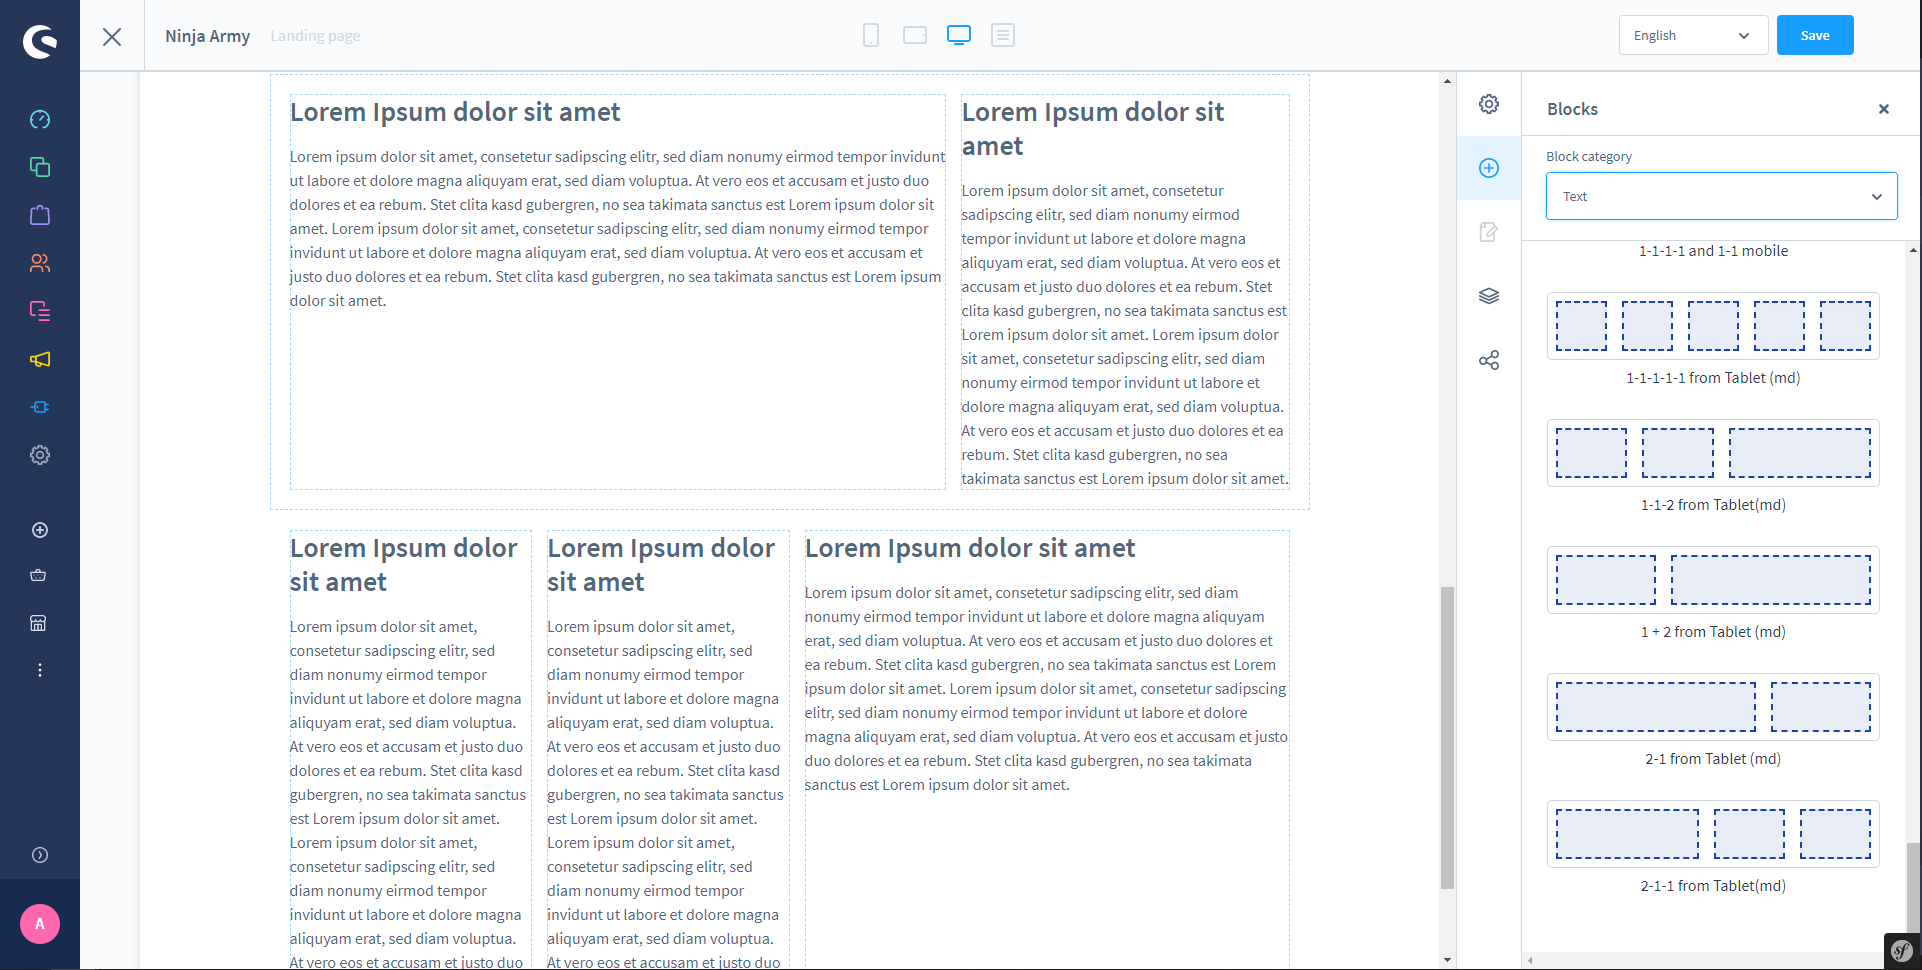The height and width of the screenshot is (970, 1922).
Task: Select the 1-1-1-1-1 from Tablet block preview
Action: coord(1713,326)
